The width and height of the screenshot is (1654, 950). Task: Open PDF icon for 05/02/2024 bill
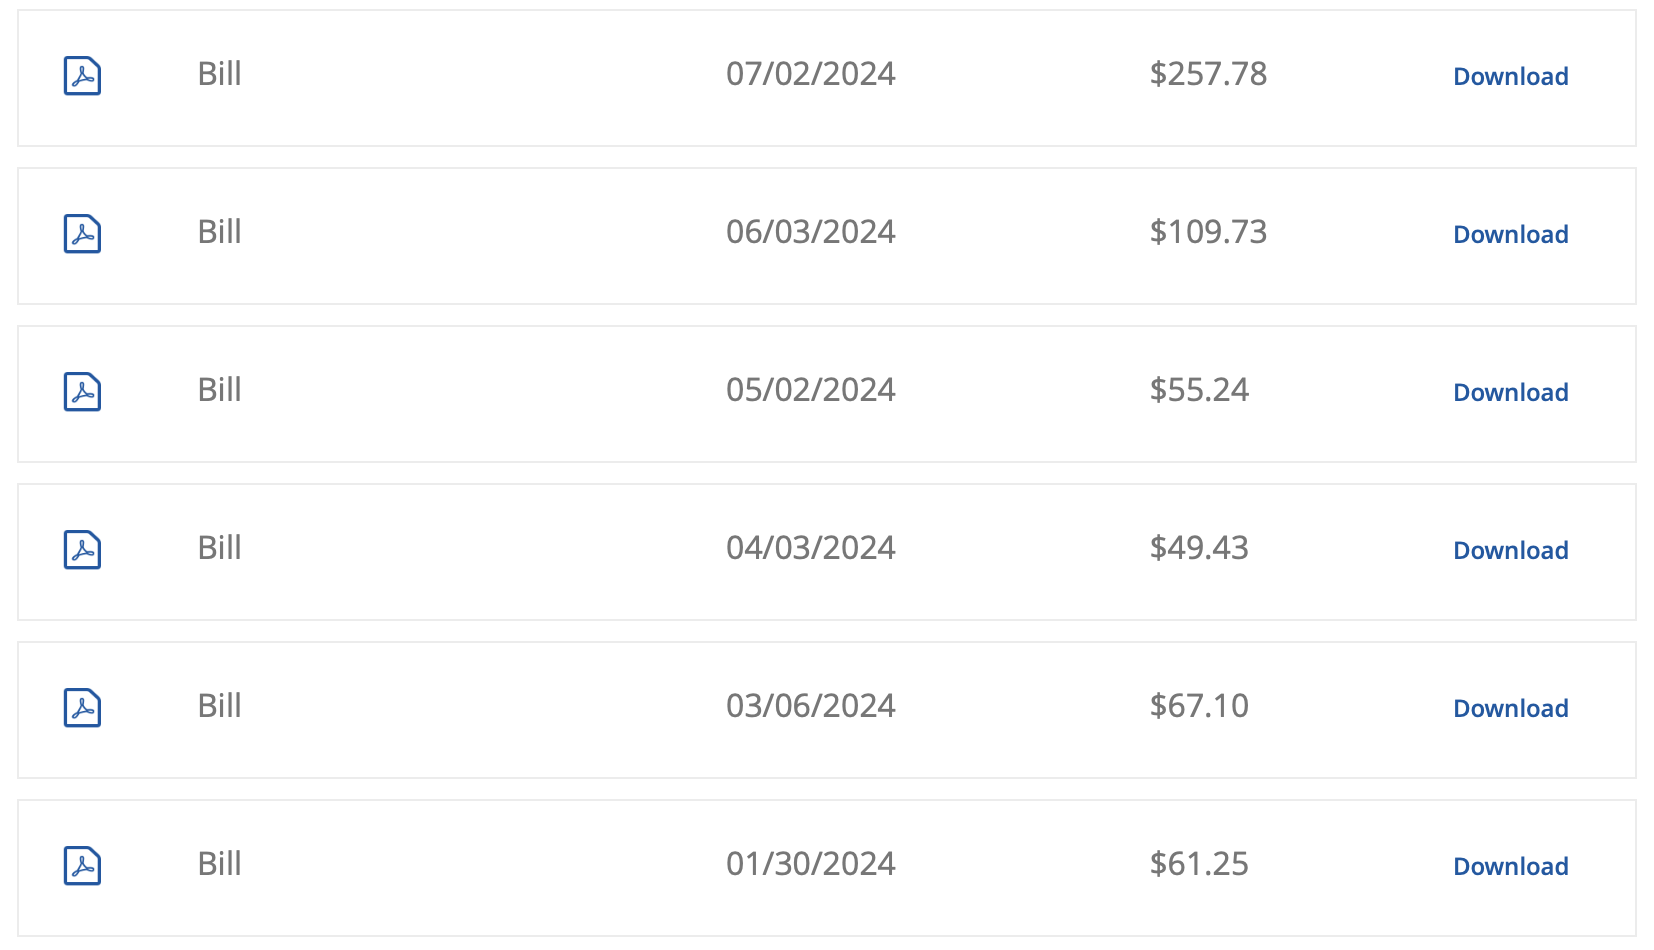(x=82, y=392)
